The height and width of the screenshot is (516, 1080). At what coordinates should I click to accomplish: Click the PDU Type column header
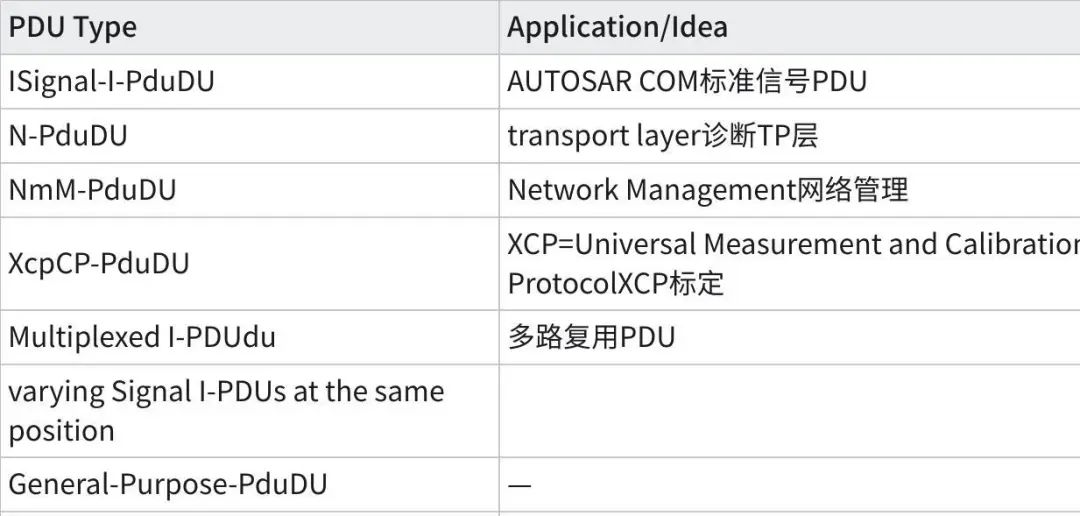click(x=72, y=27)
